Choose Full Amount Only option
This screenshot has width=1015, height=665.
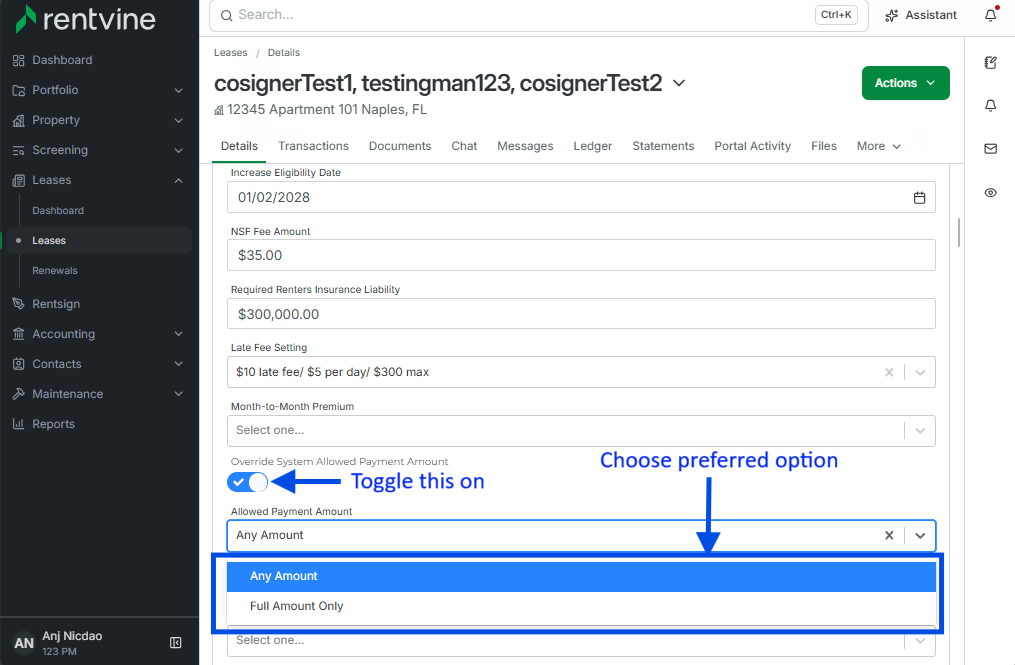click(581, 606)
